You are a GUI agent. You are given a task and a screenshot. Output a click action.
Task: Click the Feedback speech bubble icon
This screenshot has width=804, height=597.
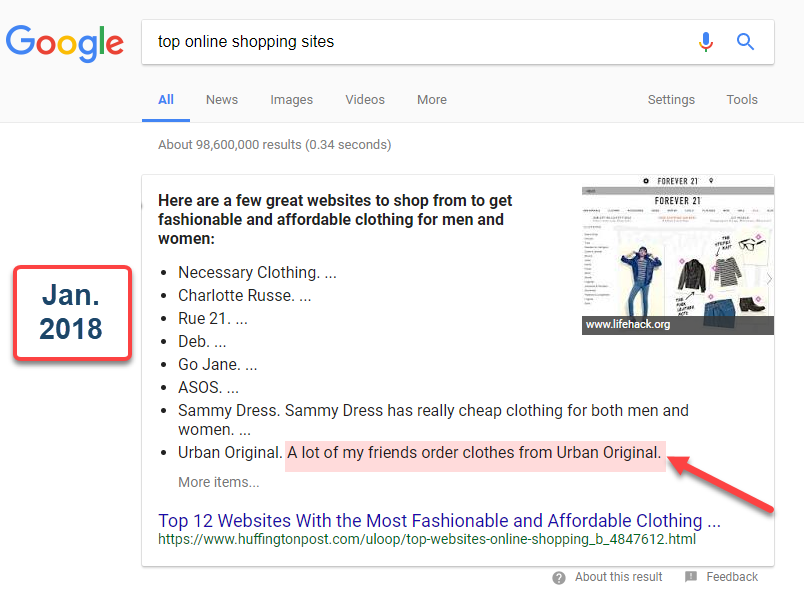coord(691,577)
